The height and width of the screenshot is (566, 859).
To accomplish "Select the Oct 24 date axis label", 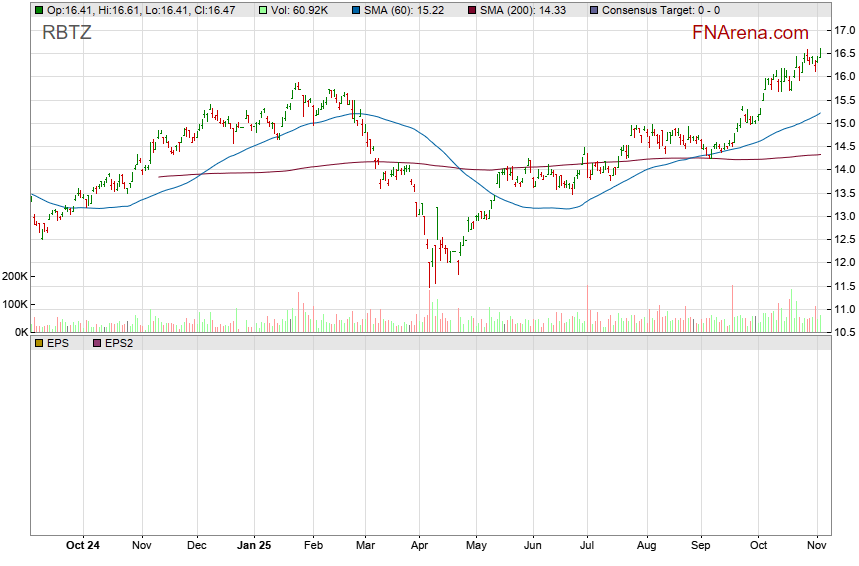I will [82, 546].
